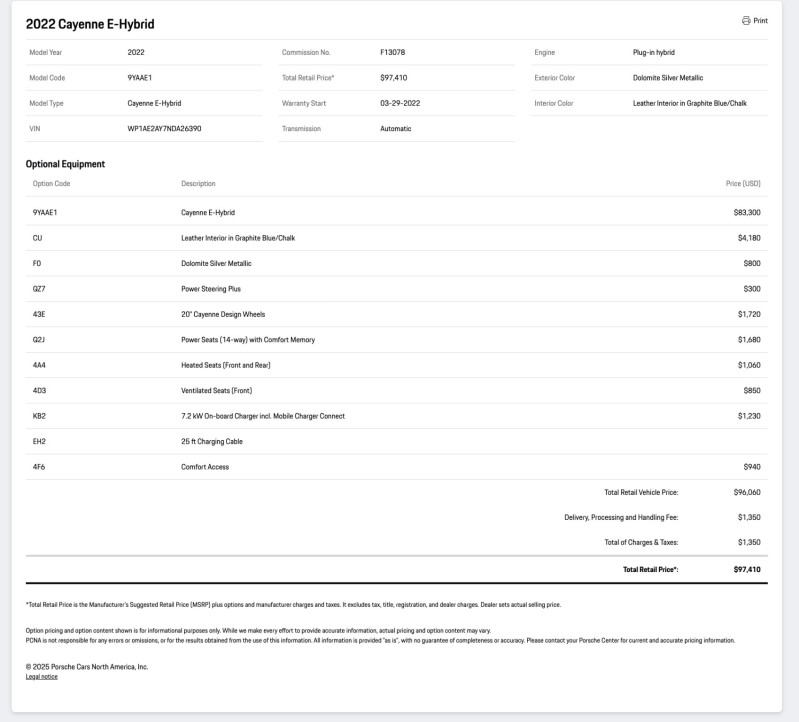The image size is (799, 722).
Task: Click the printer icon at top right
Action: pos(746,20)
